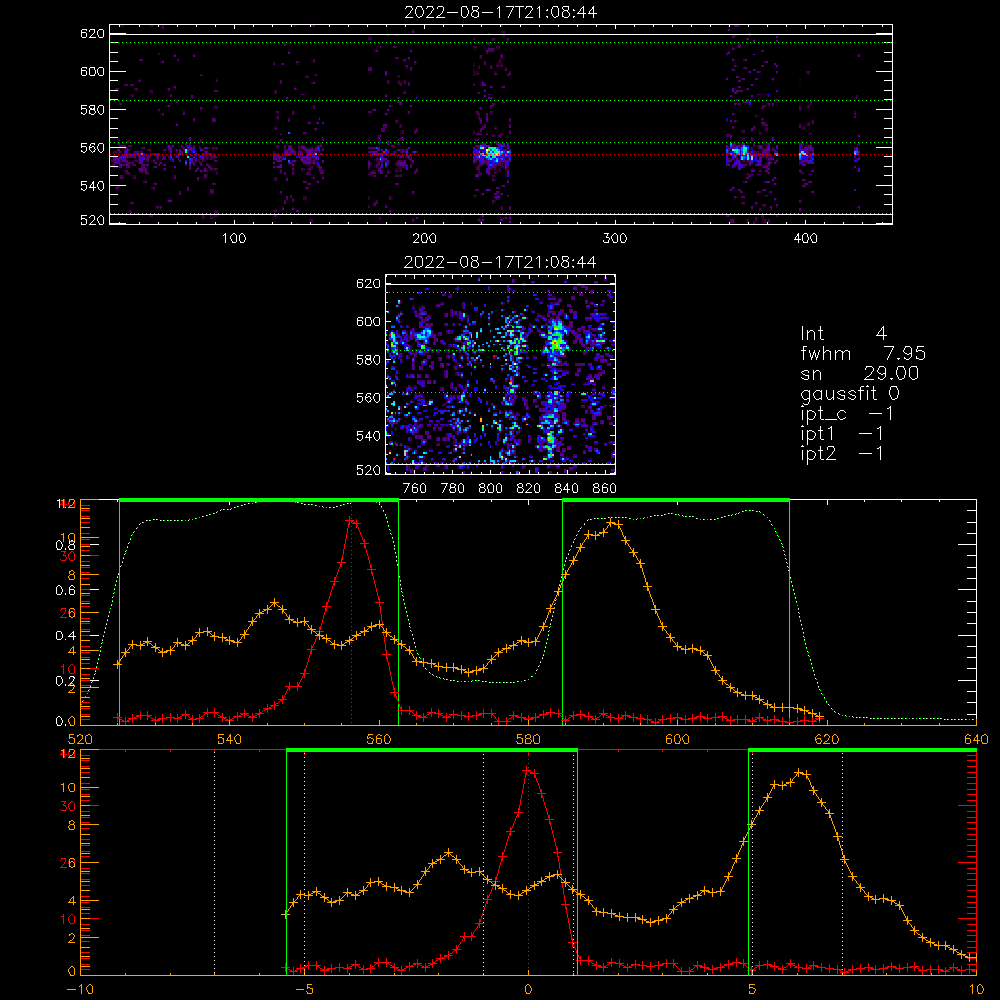1000x1000 pixels.
Task: Click the "fwhm 7.95" readout
Action: pyautogui.click(x=863, y=353)
